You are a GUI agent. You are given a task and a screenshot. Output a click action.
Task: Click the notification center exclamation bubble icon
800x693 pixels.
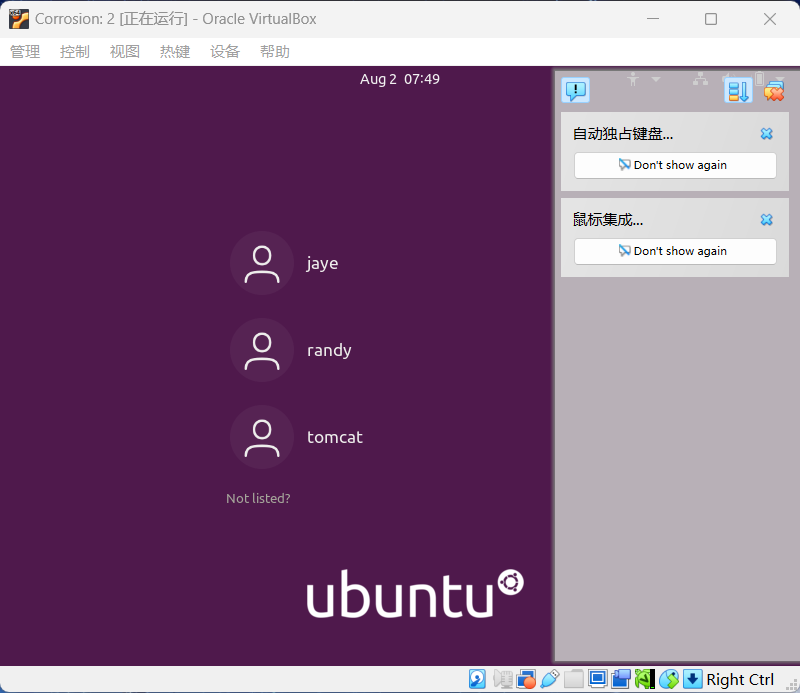(576, 90)
